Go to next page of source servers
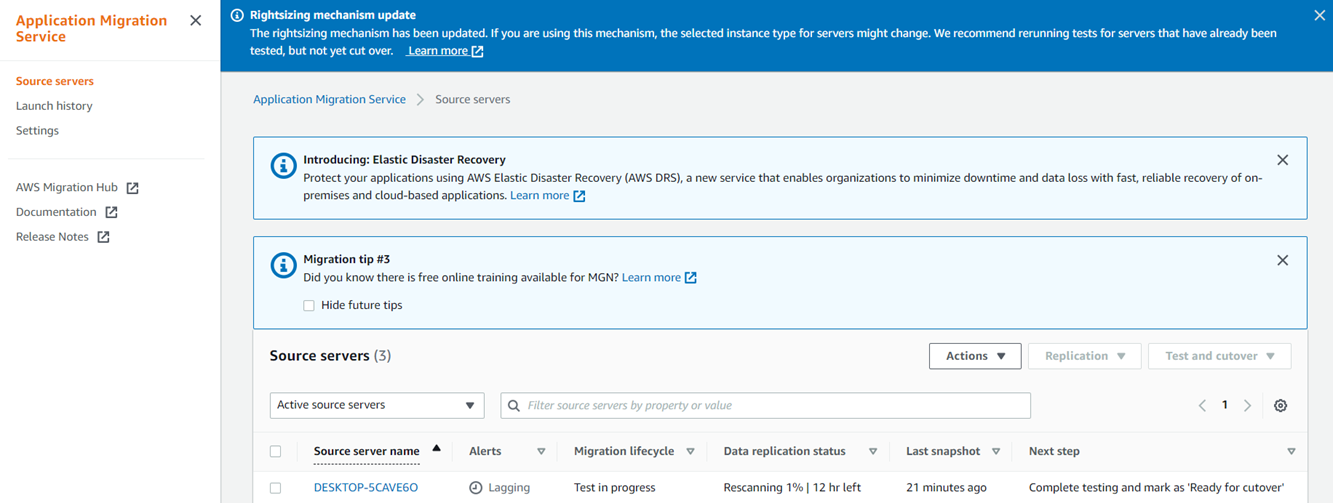Screen dimensions: 1333x503 pos(1247,405)
